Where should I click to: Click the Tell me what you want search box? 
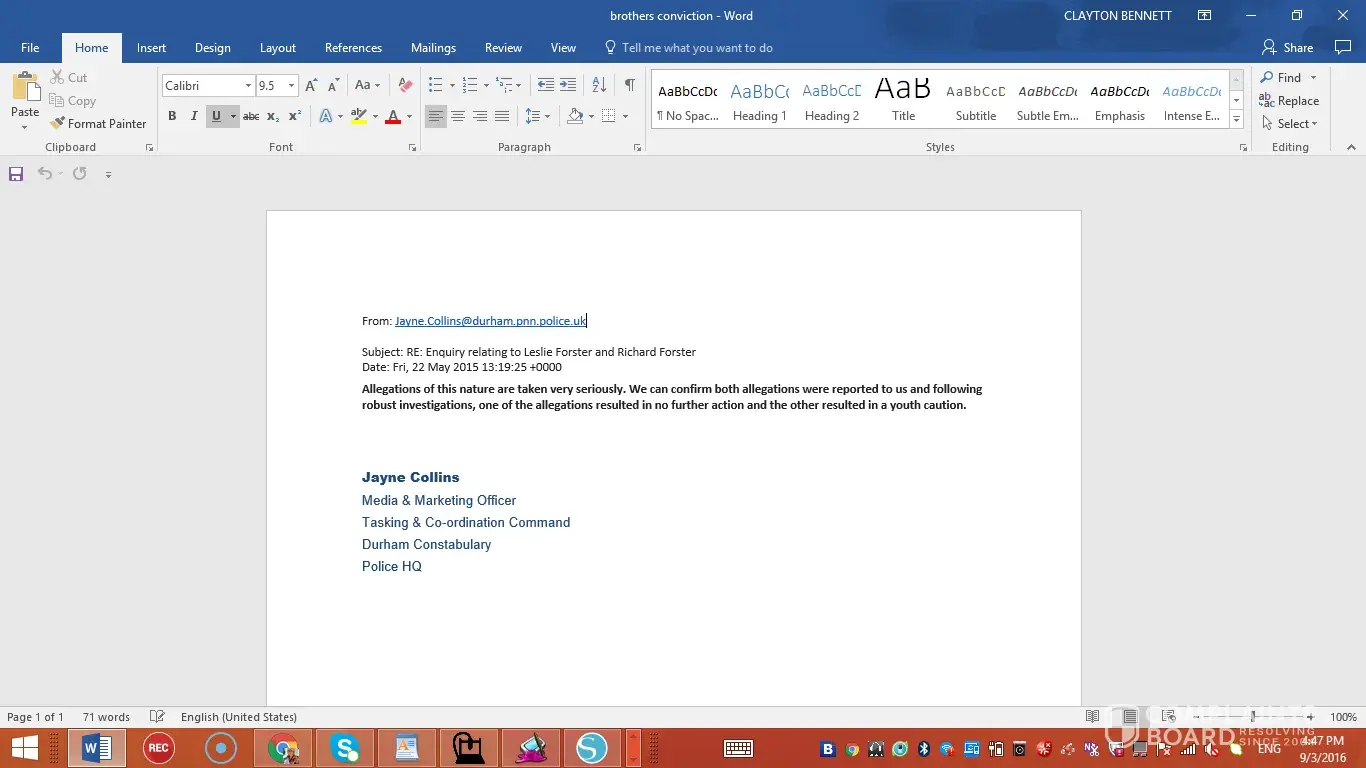697,48
